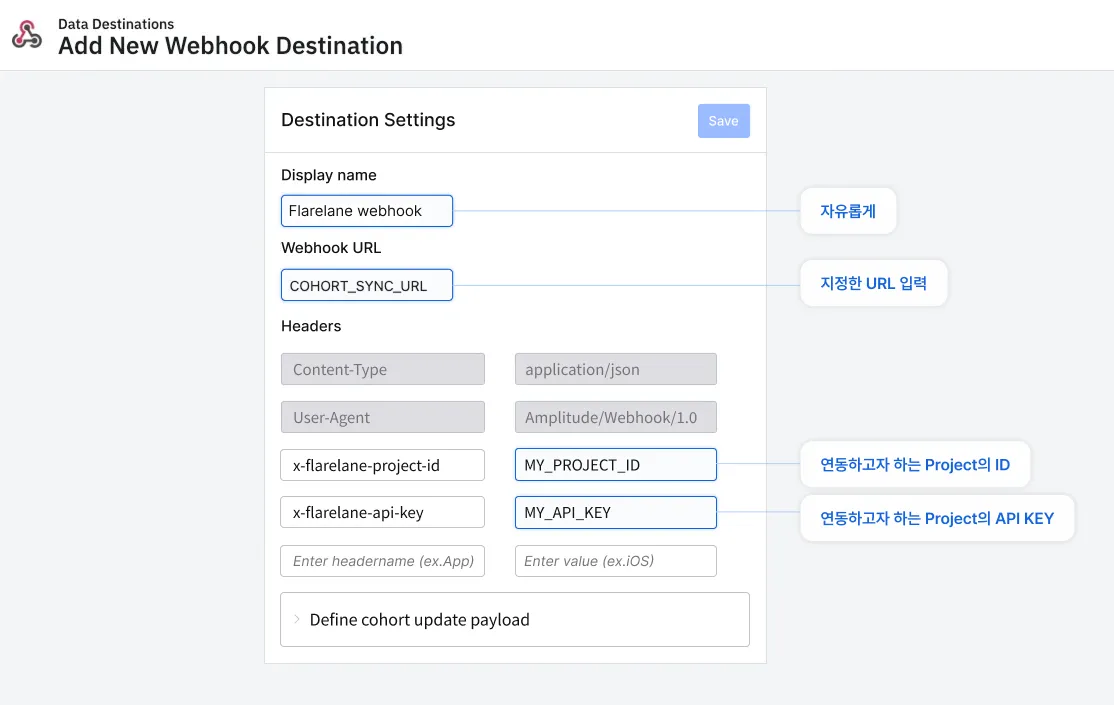
Task: Click the empty Enter headername field
Action: pos(383,561)
